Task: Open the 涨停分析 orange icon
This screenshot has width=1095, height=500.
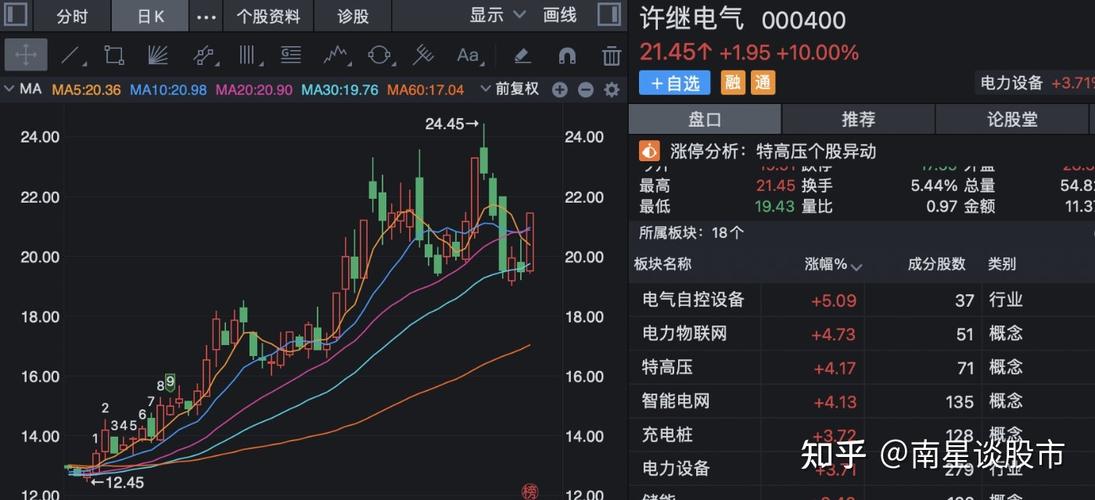Action: coord(649,151)
